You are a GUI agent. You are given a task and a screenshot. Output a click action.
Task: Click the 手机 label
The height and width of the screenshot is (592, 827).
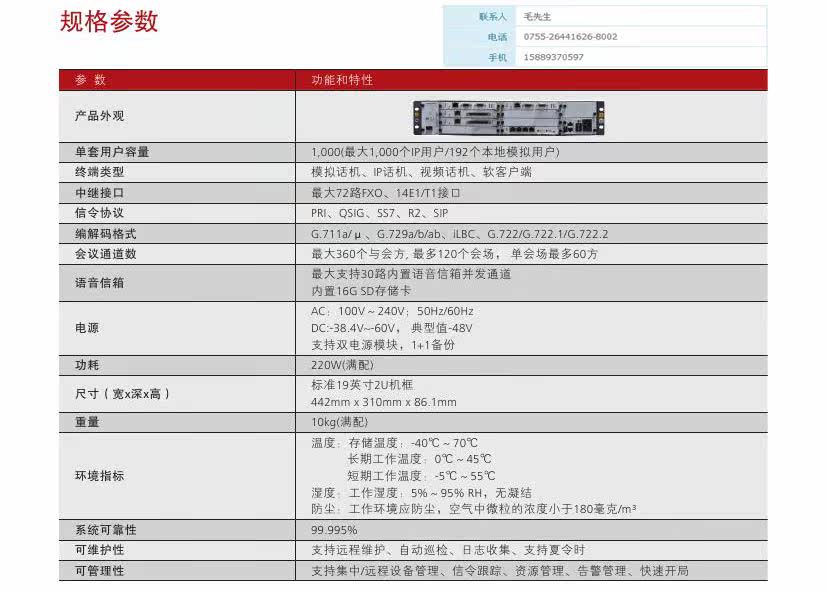tap(497, 57)
